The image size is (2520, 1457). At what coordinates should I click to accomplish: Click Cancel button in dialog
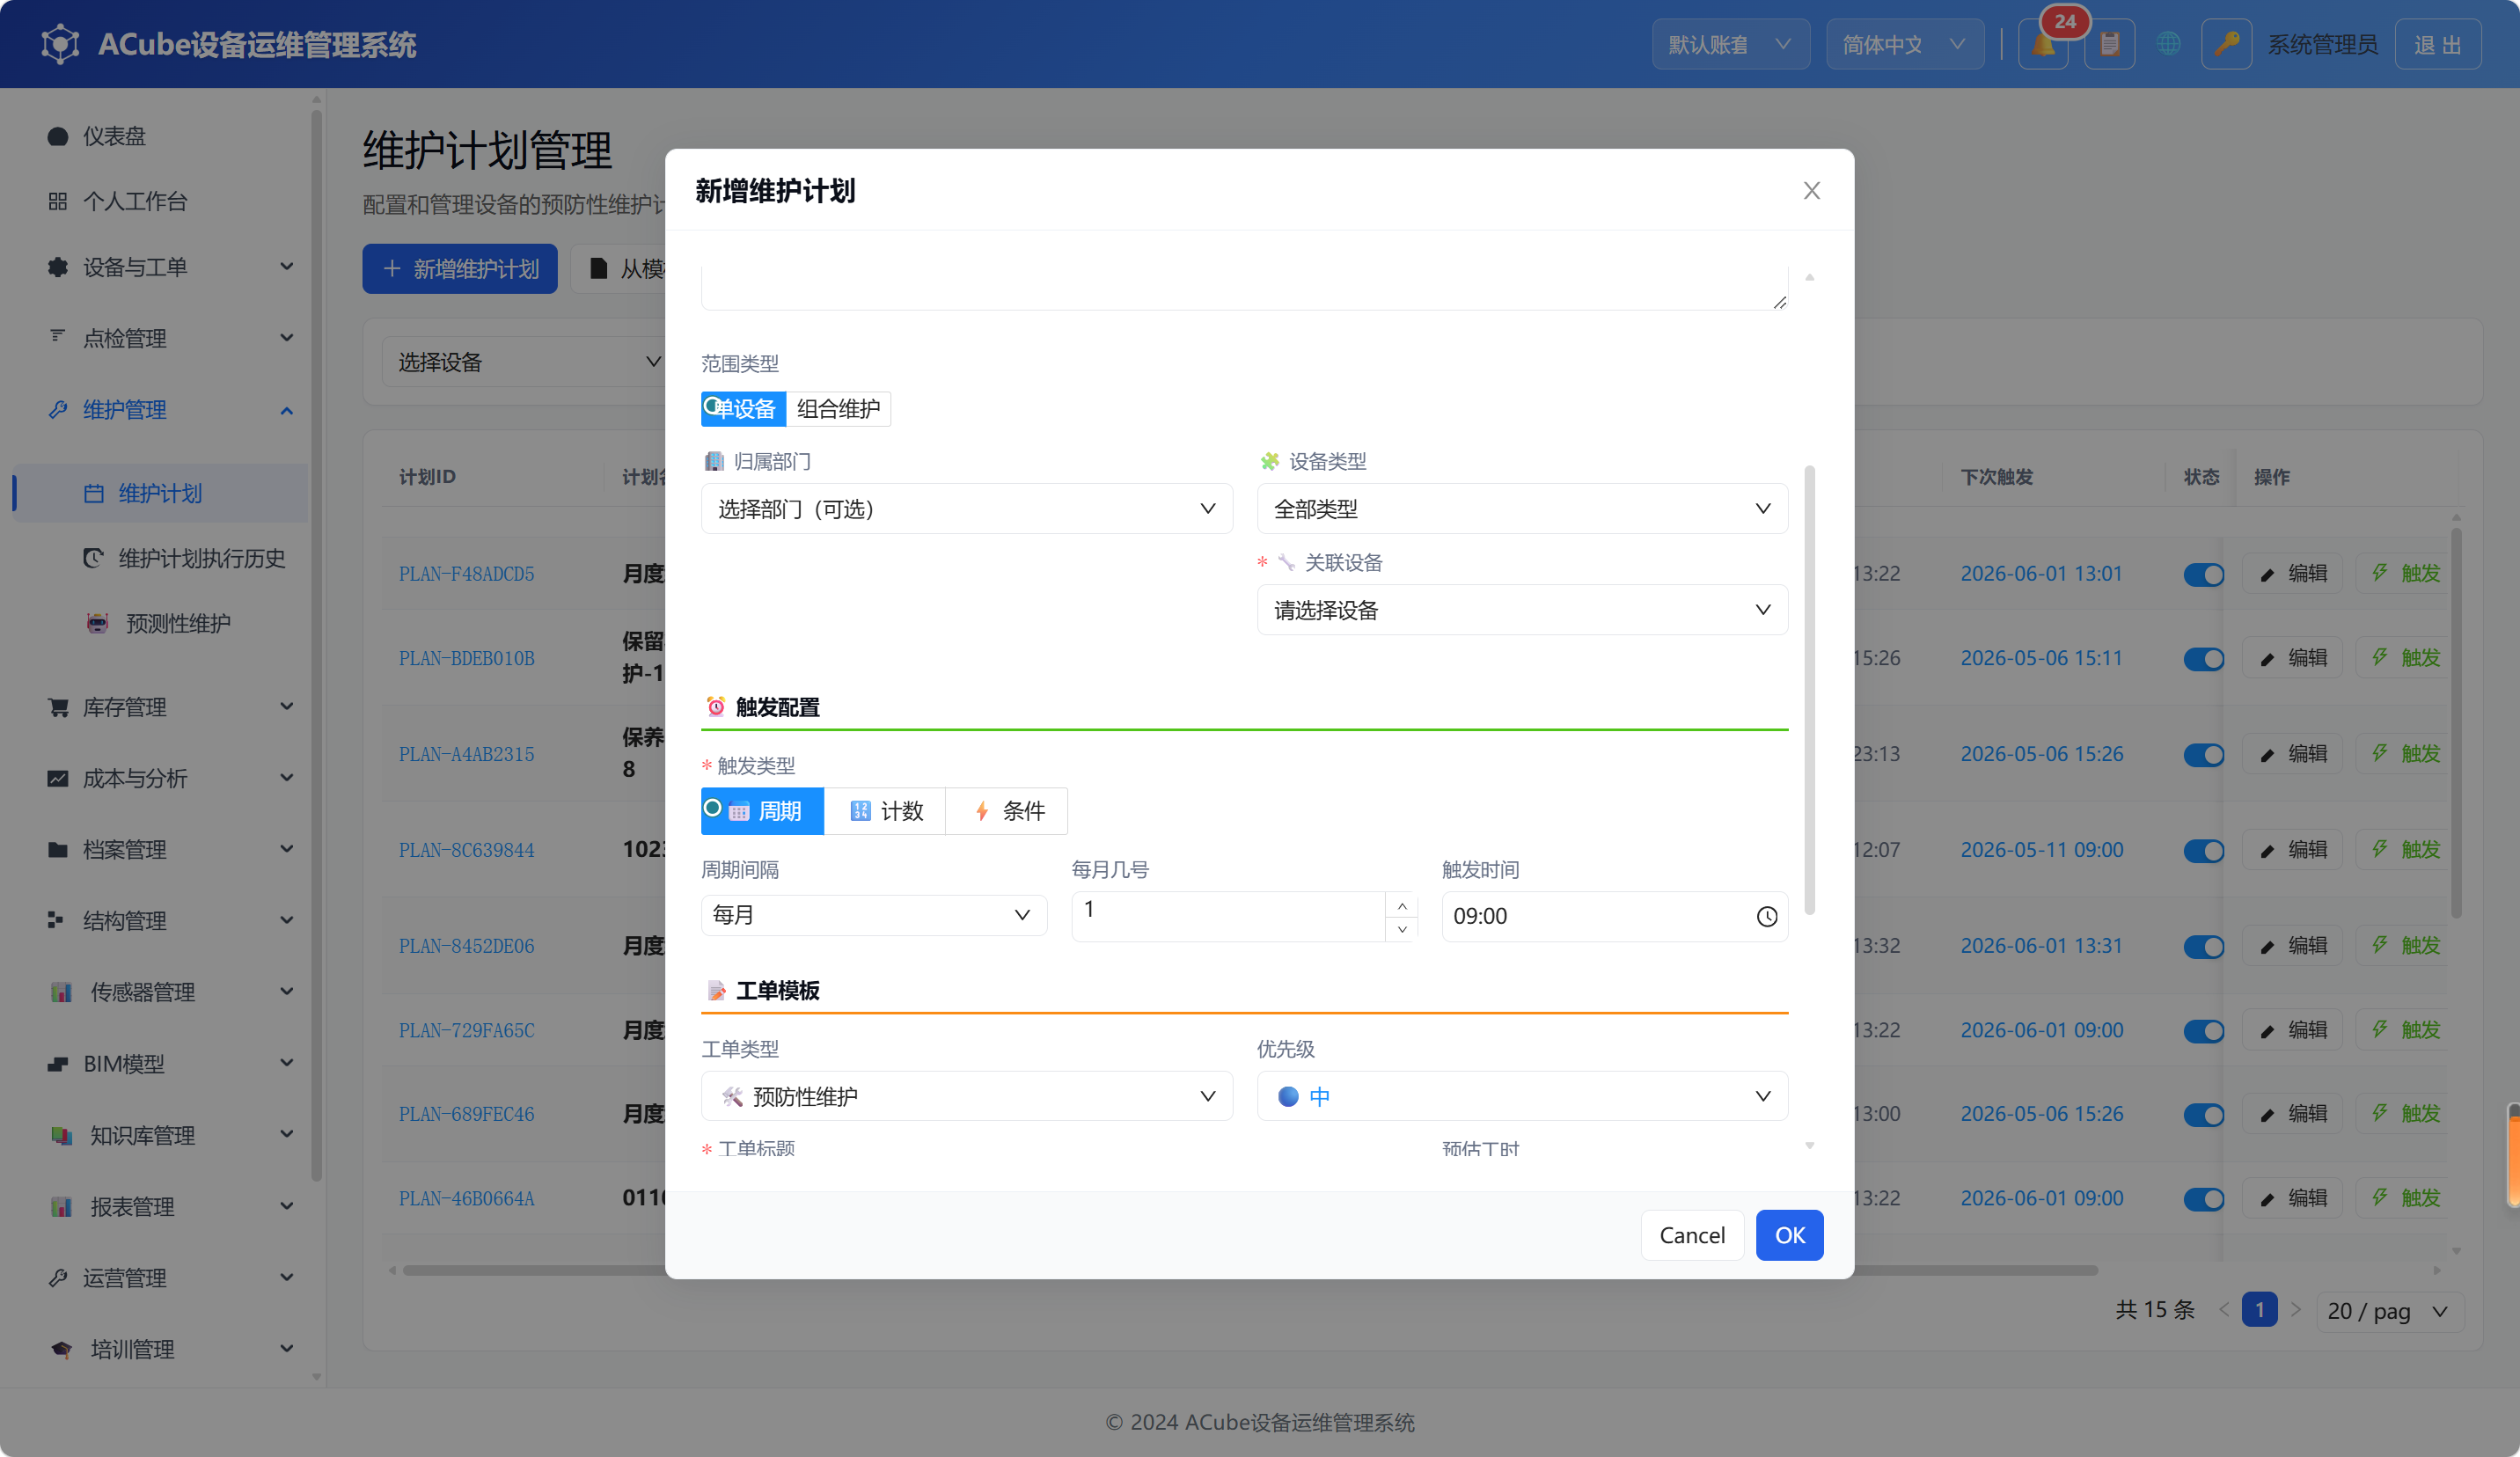click(1692, 1235)
